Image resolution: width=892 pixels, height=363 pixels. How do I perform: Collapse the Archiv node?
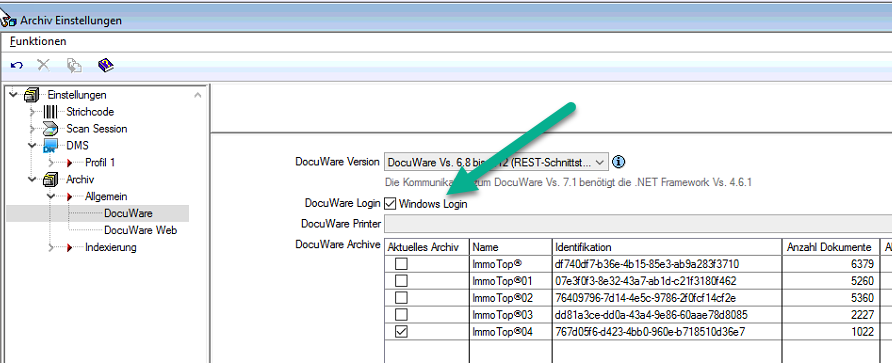32,180
